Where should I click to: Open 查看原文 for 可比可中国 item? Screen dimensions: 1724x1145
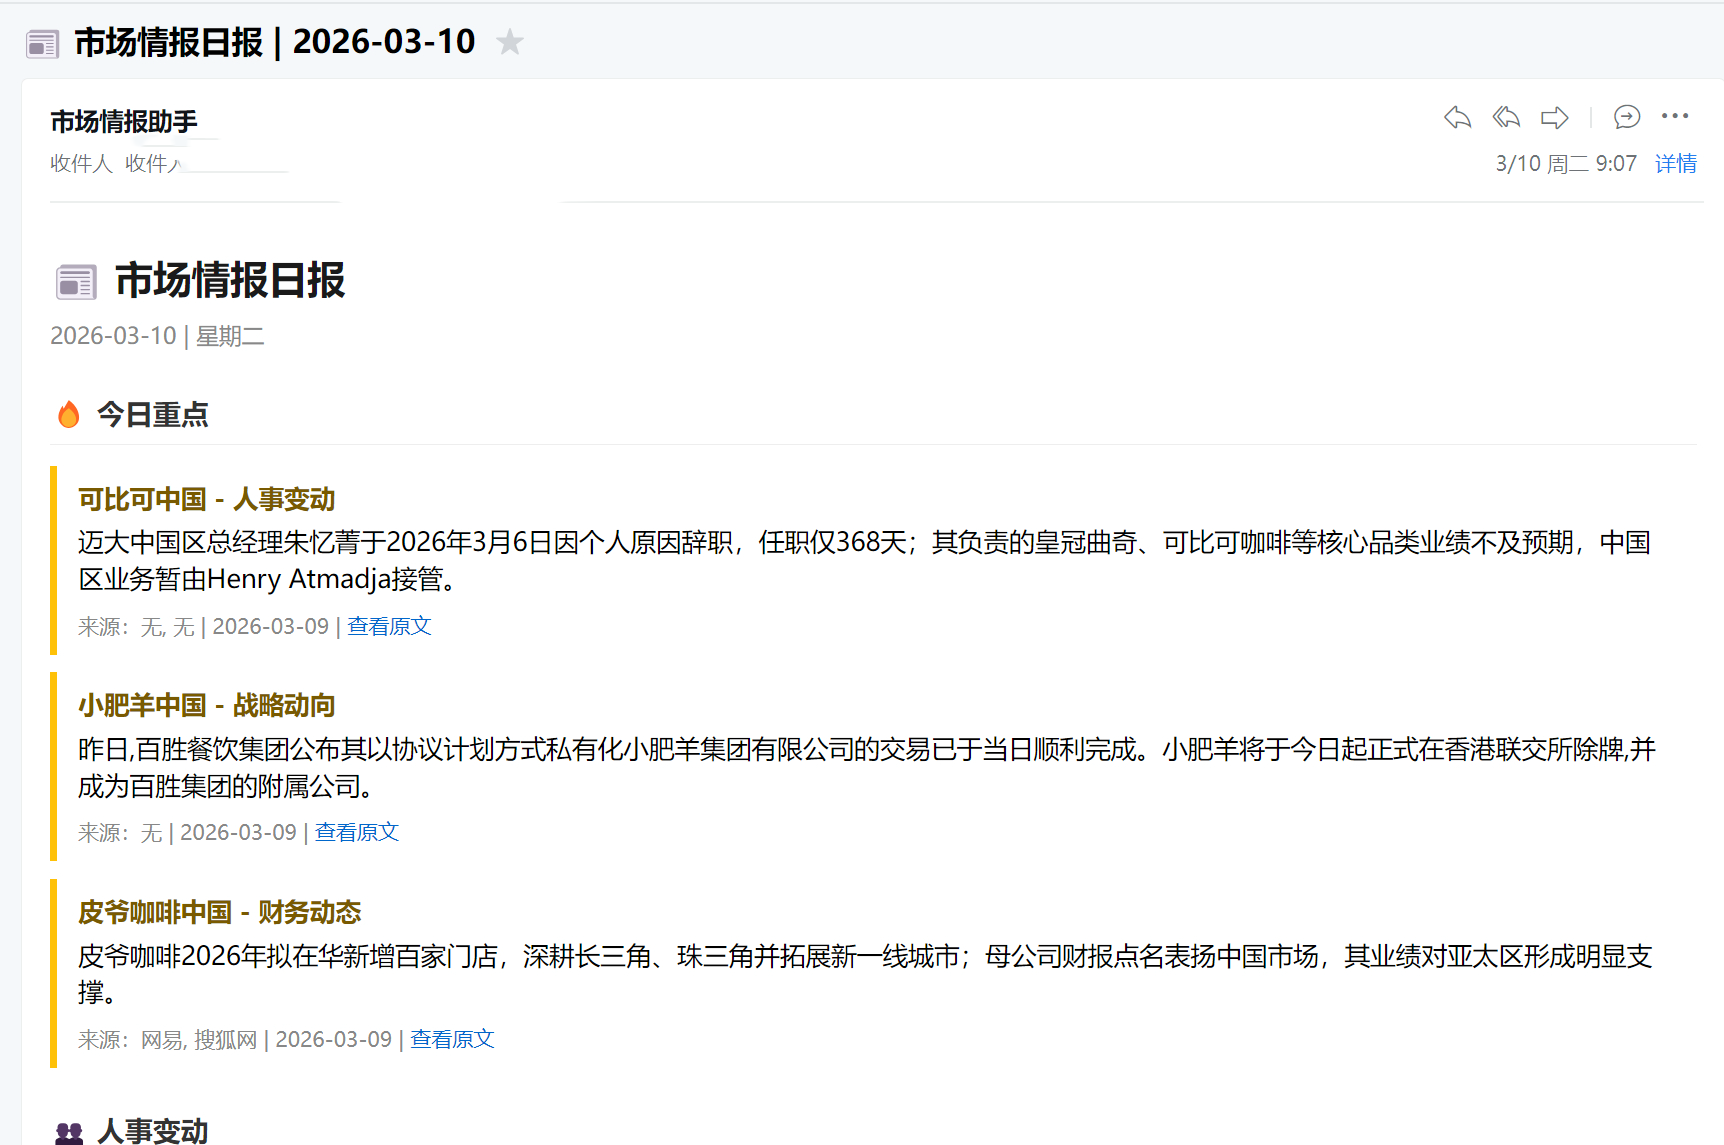pos(389,626)
